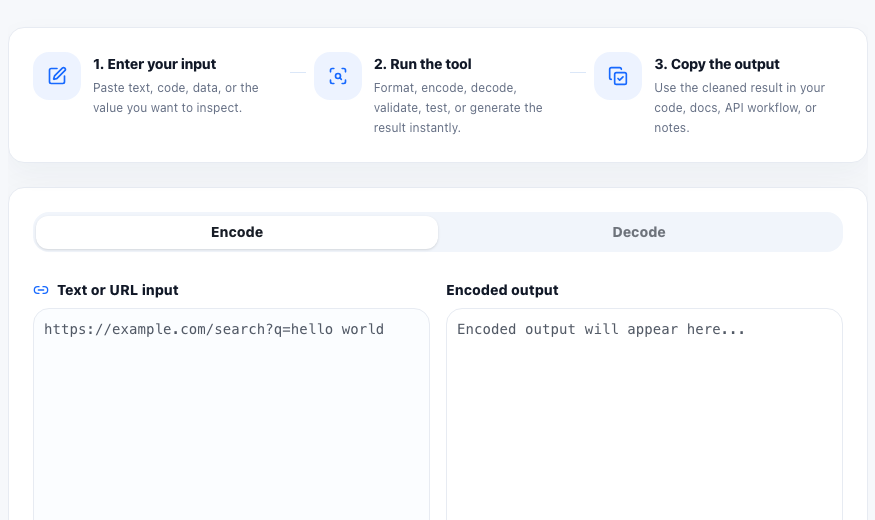
Task: Switch to the Decode tab
Action: (x=639, y=232)
